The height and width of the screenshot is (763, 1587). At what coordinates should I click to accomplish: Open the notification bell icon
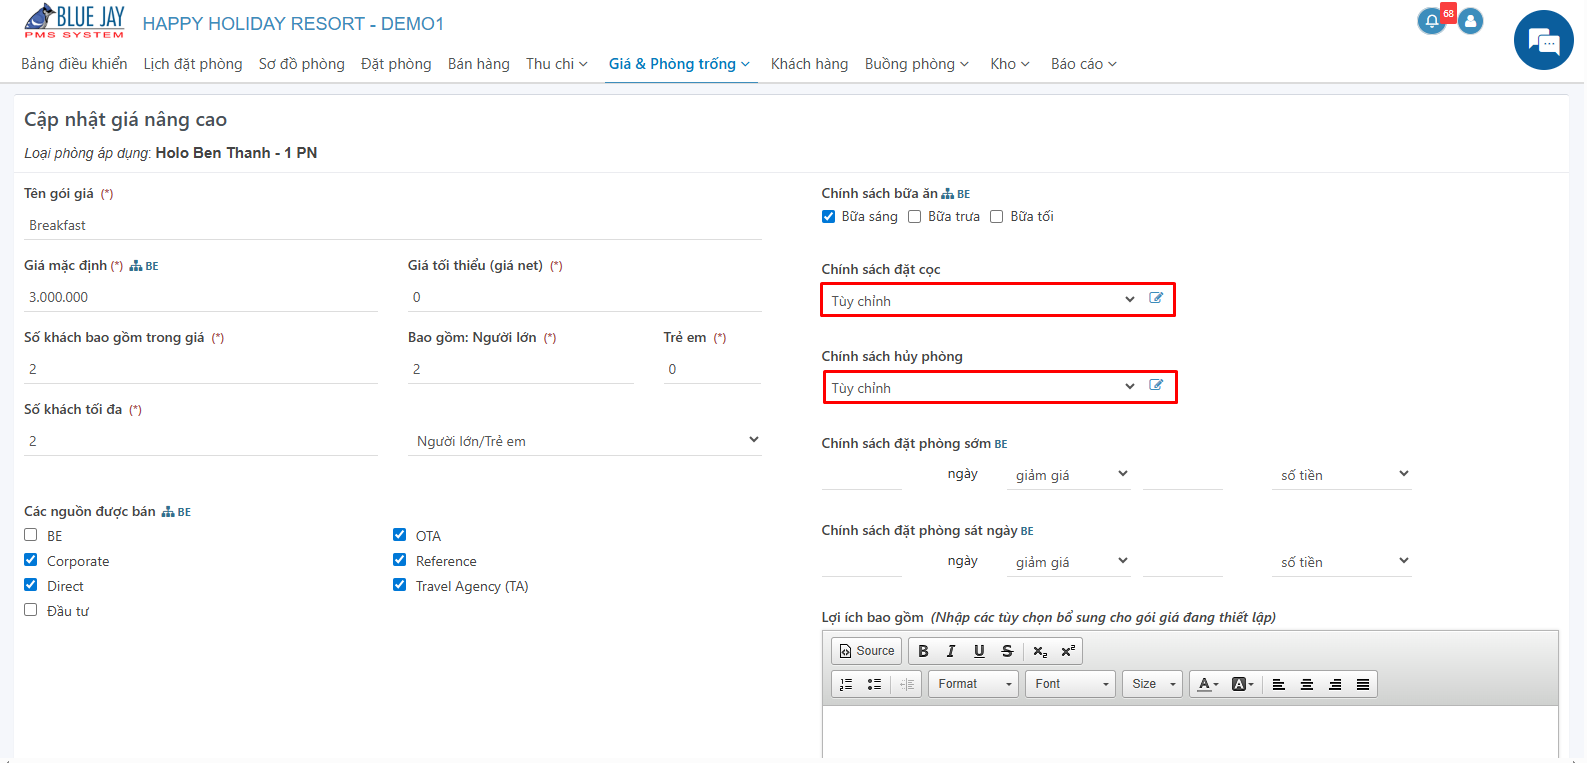1432,21
